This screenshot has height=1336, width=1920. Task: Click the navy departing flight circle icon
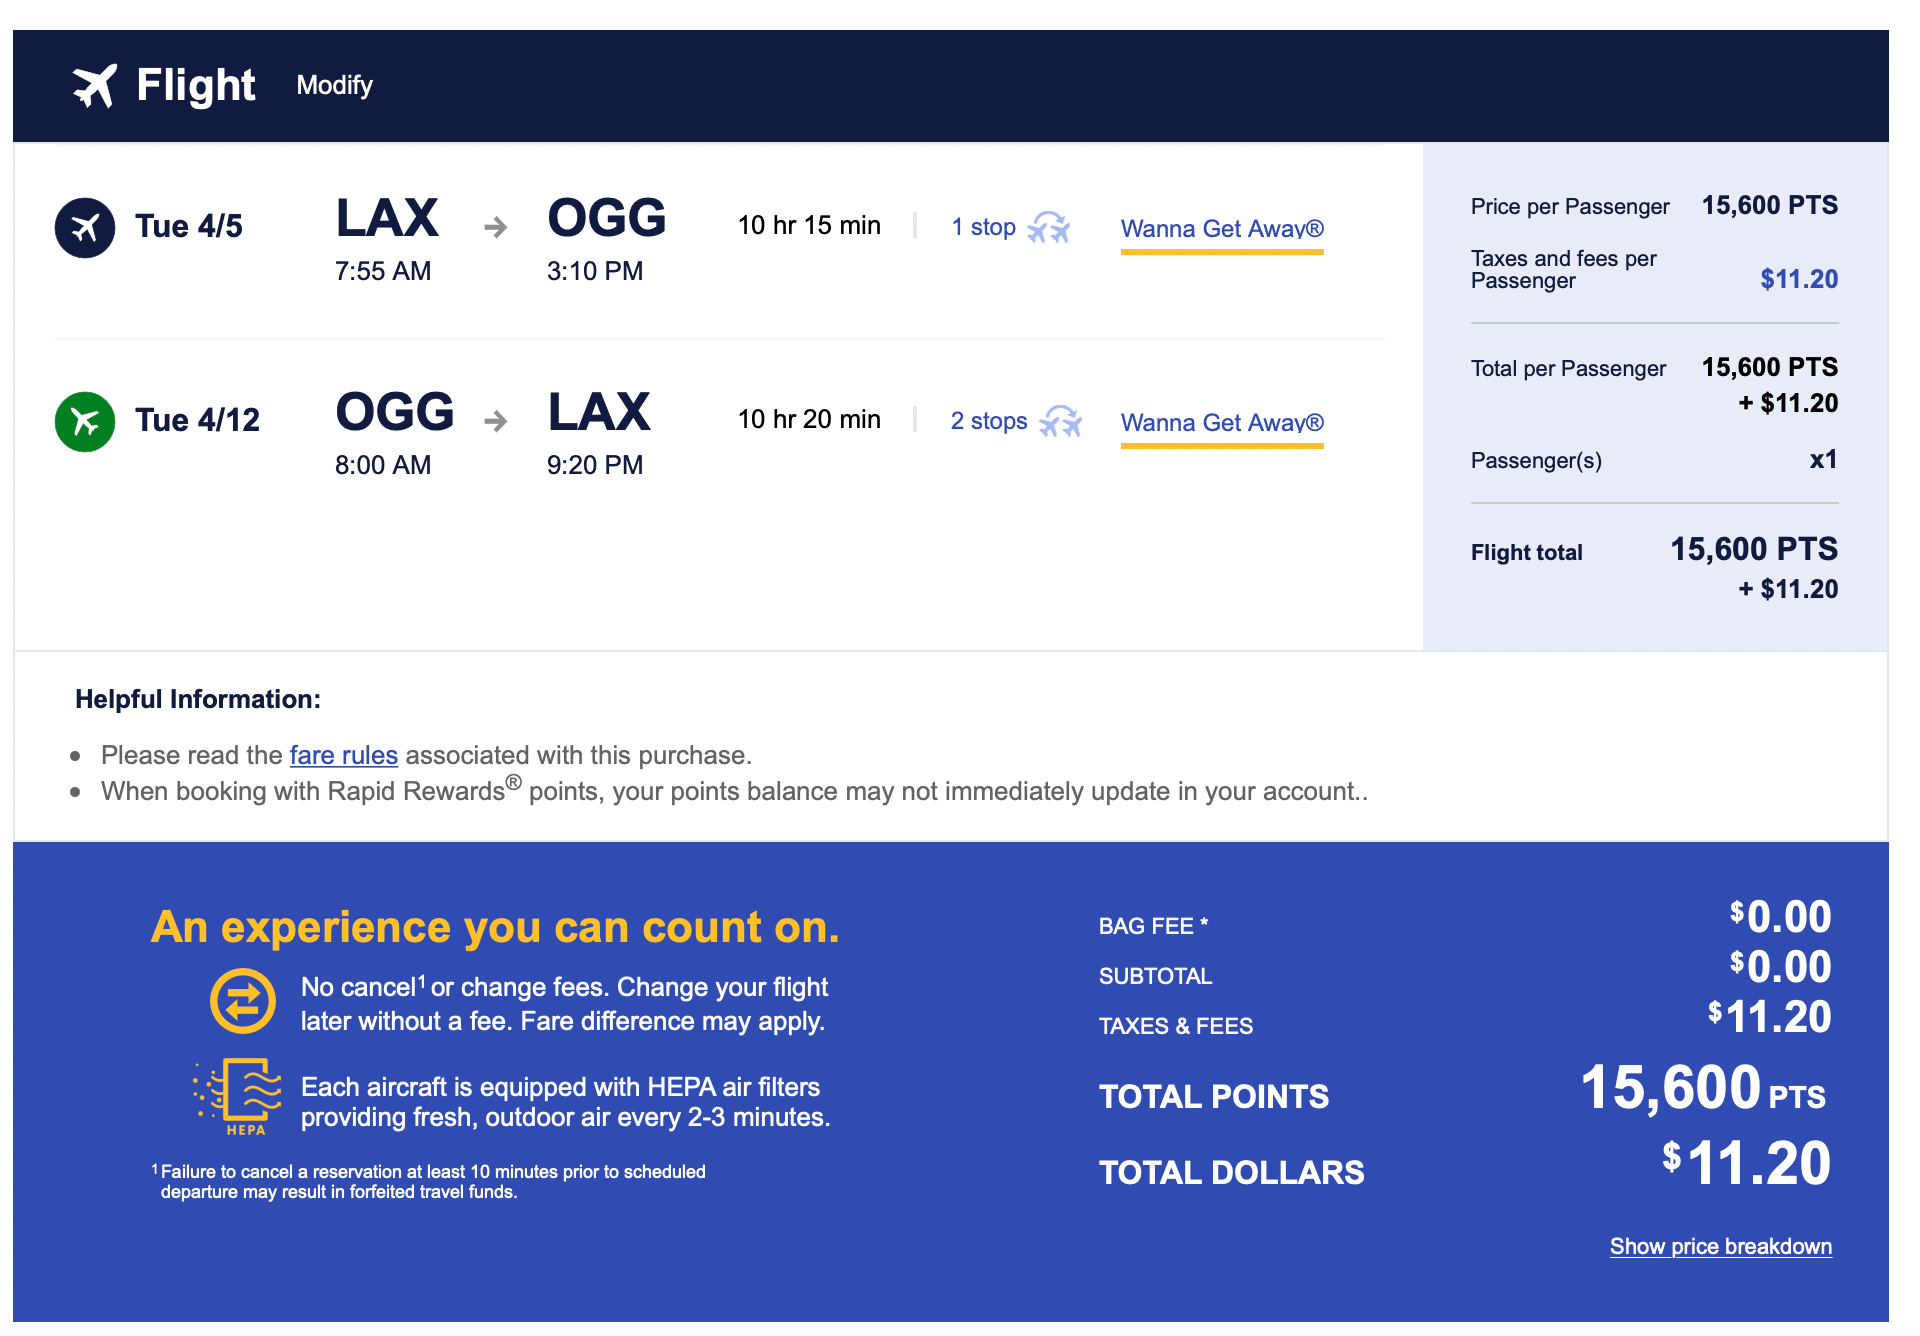[85, 228]
